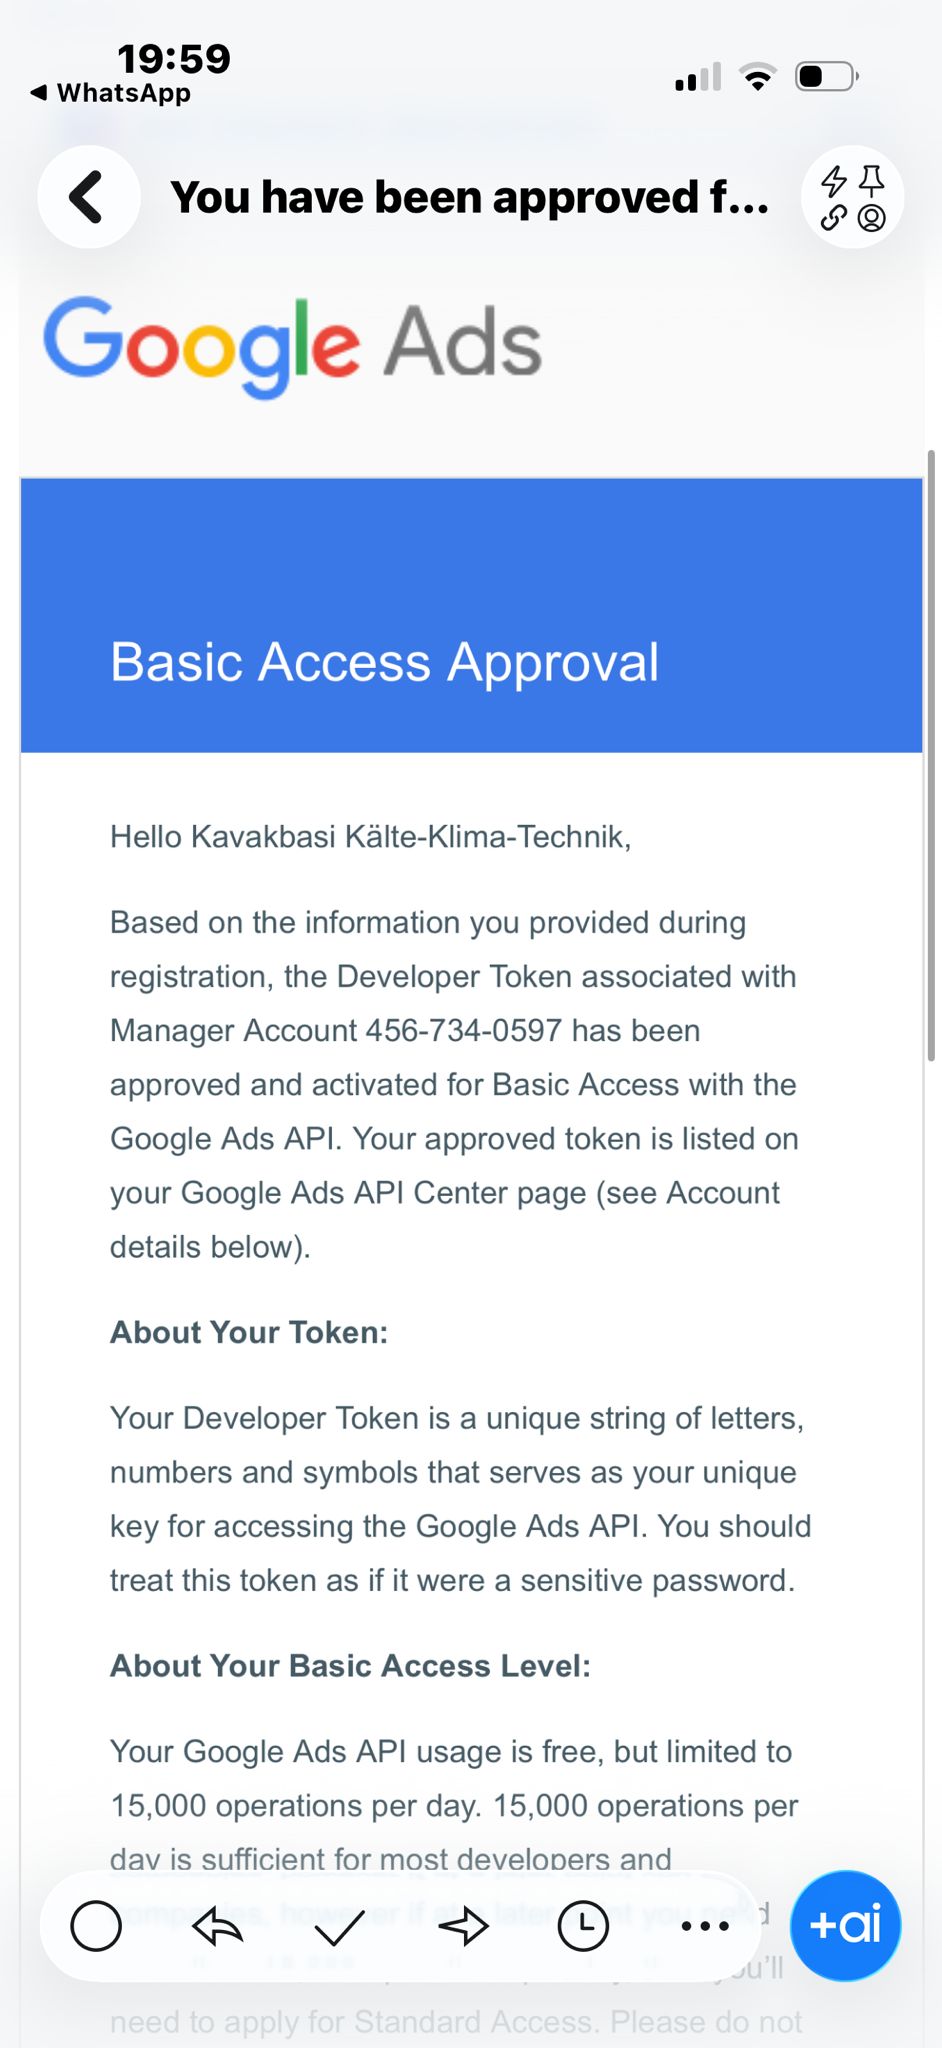Open more options via three dots
This screenshot has width=942, height=2048.
(x=705, y=1925)
